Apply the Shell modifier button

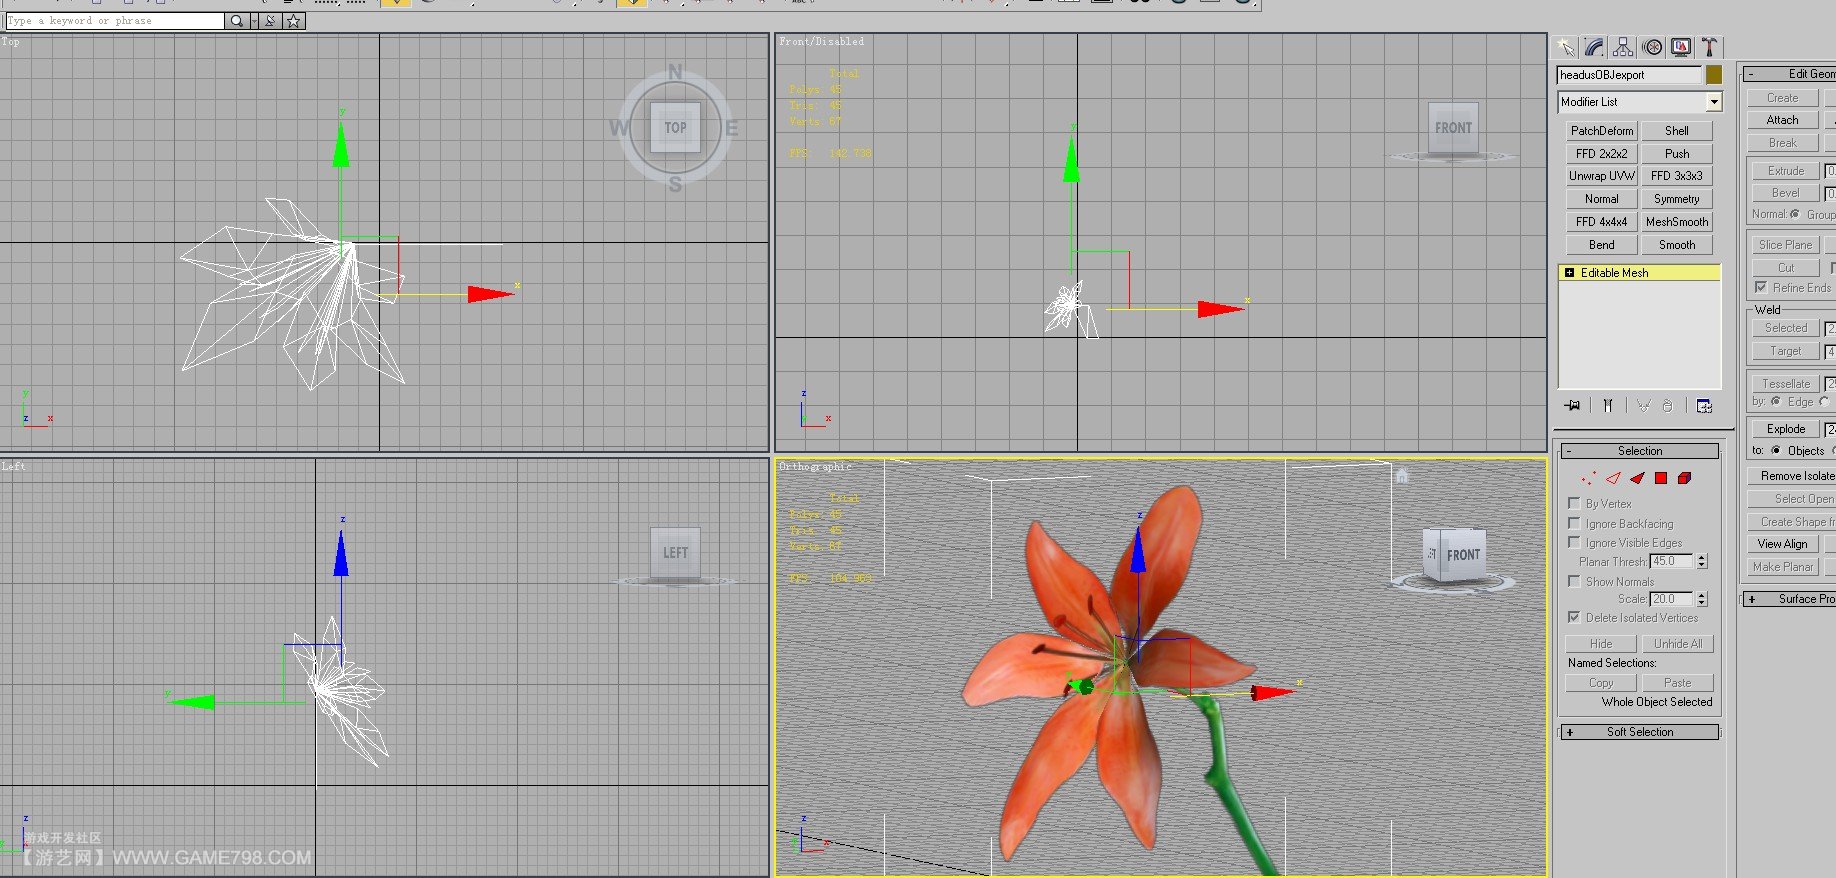pyautogui.click(x=1677, y=130)
